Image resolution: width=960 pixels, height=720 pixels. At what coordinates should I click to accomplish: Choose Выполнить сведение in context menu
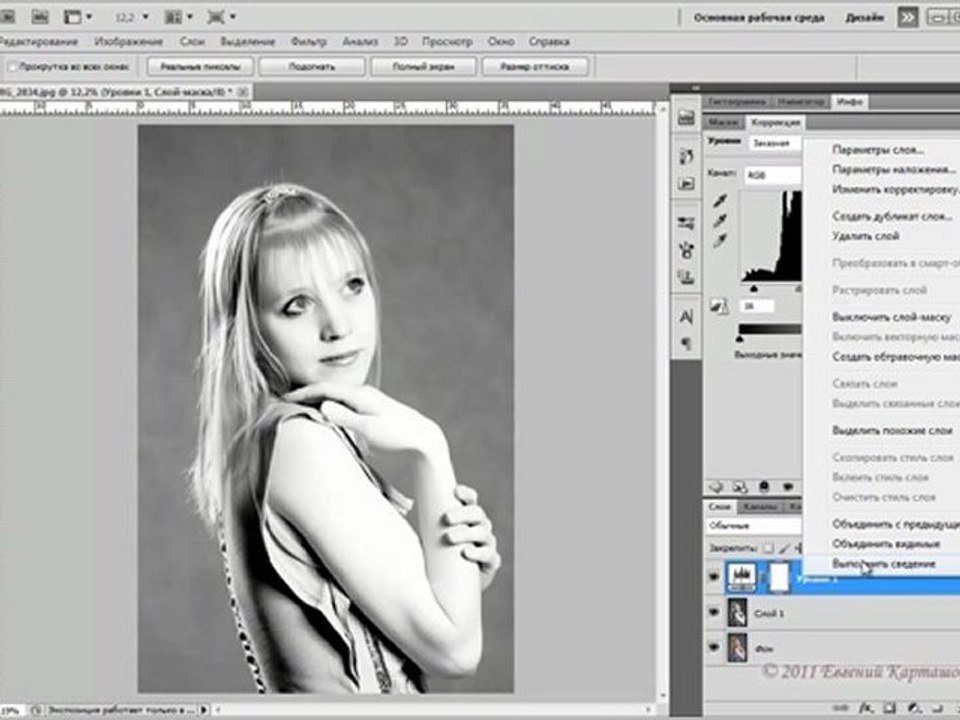883,564
